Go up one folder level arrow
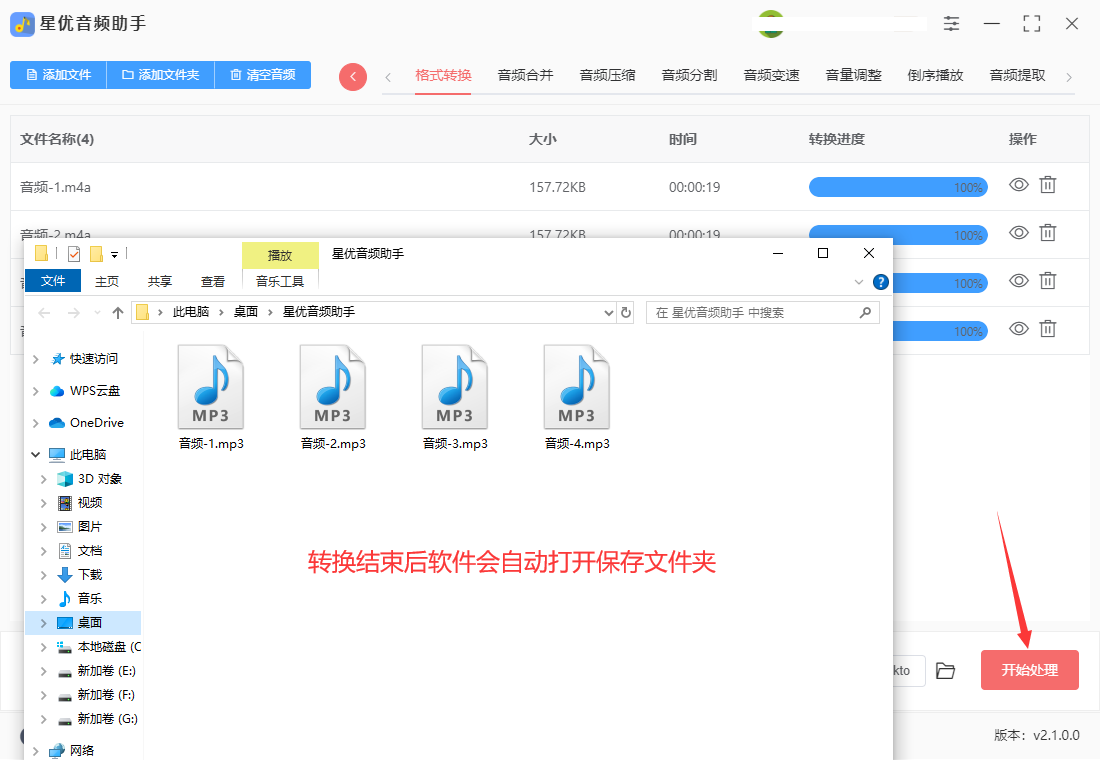1100x760 pixels. pos(118,313)
